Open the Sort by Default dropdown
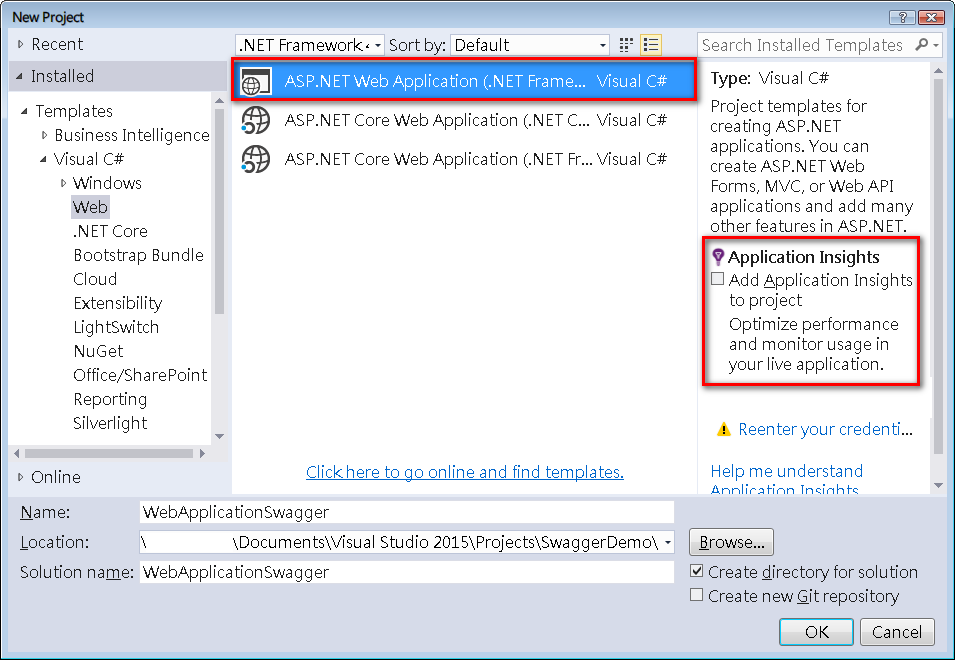The width and height of the screenshot is (955, 660). coord(602,45)
